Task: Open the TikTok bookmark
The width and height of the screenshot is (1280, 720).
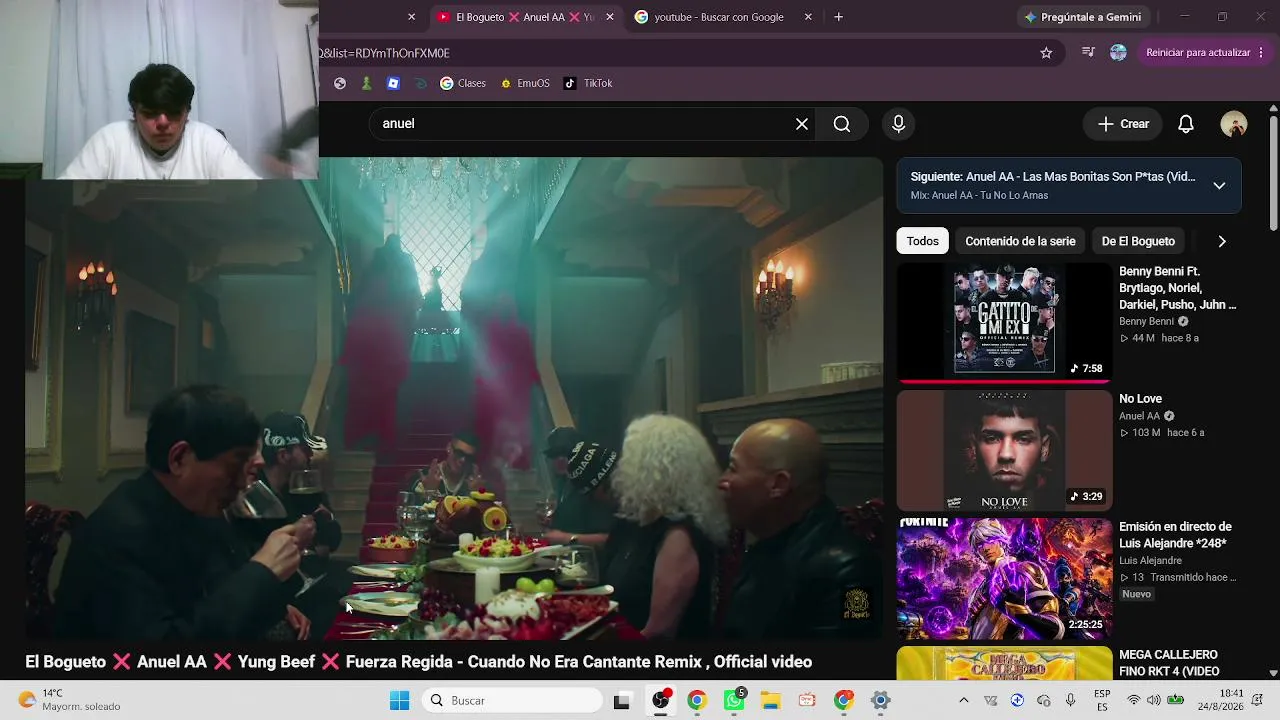Action: tap(588, 83)
